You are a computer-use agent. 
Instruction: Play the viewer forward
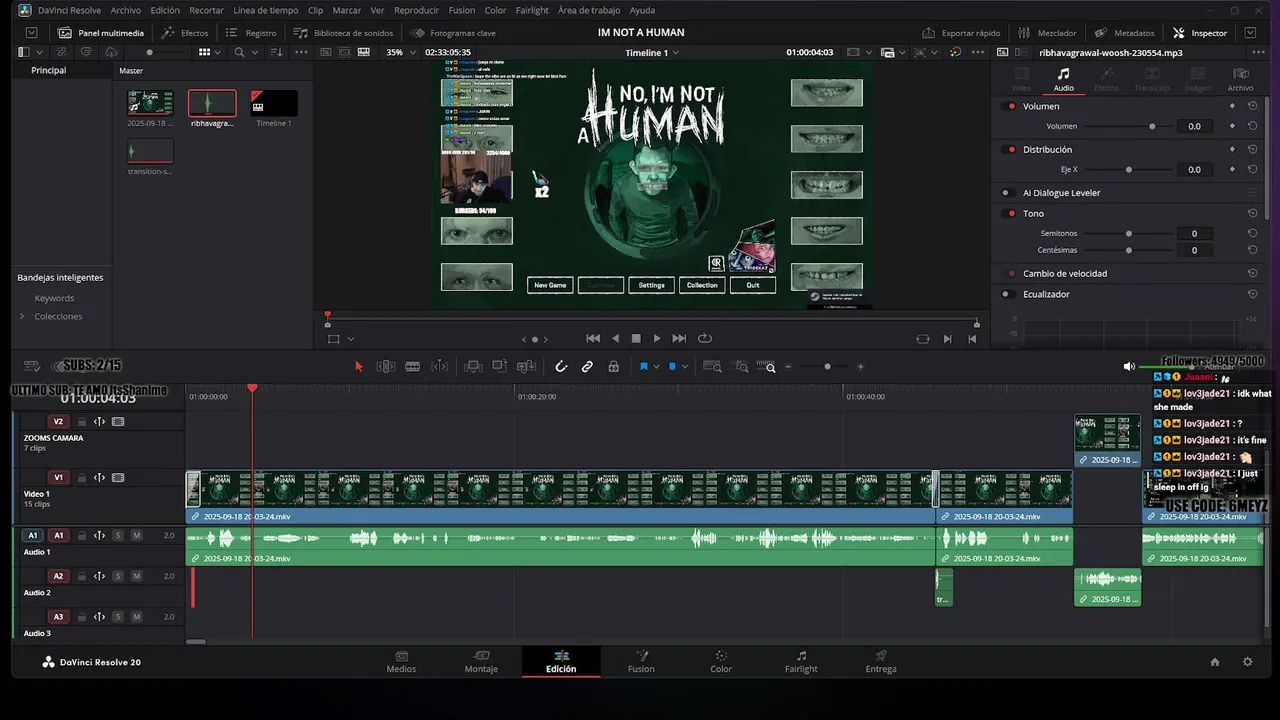click(657, 339)
